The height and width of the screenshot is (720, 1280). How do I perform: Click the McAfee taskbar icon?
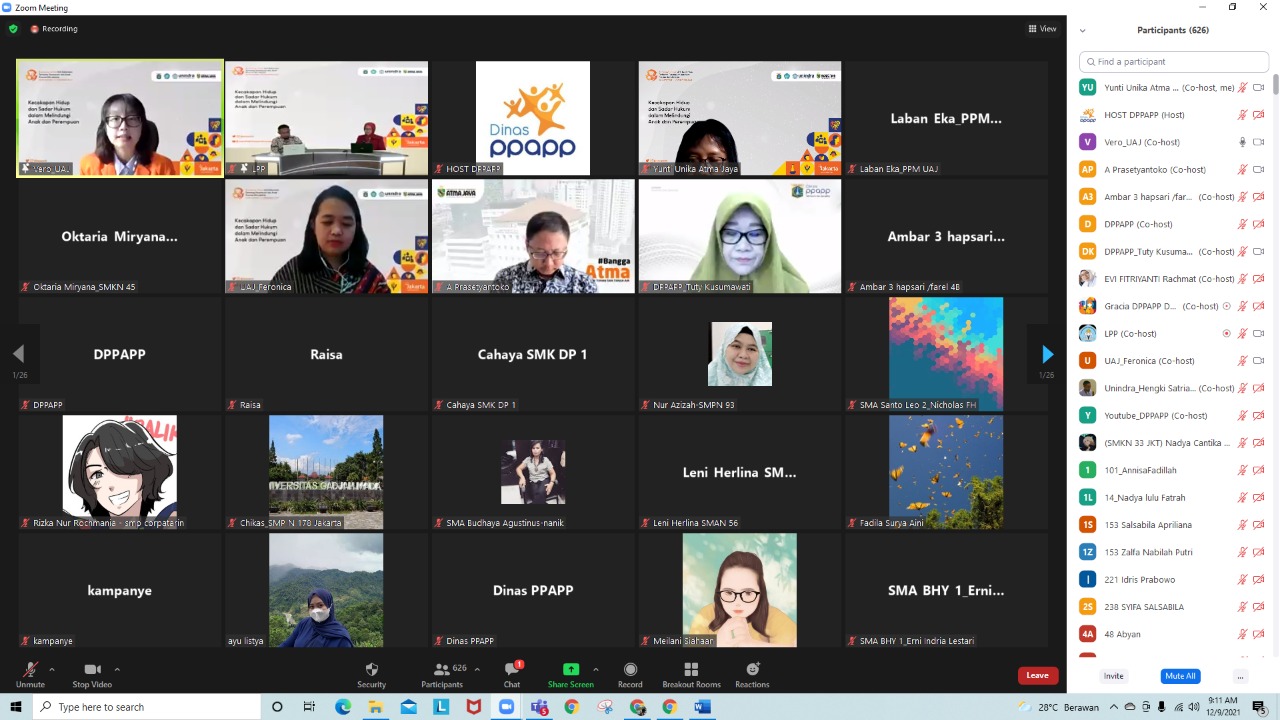473,707
